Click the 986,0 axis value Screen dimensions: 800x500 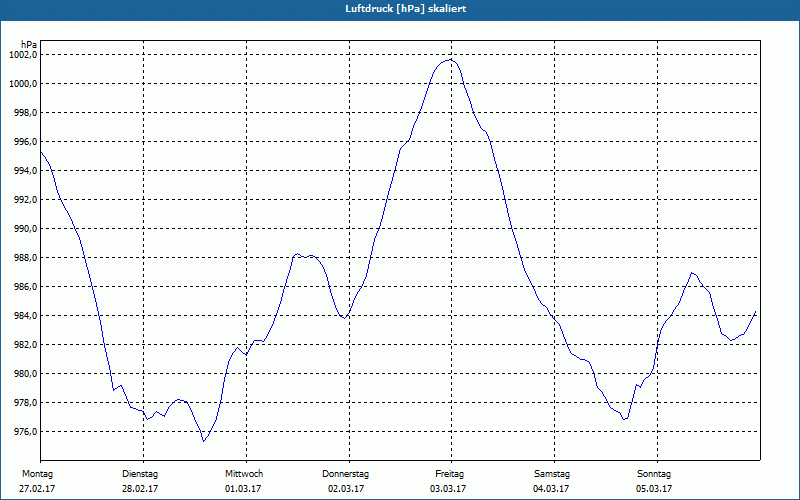click(25, 287)
